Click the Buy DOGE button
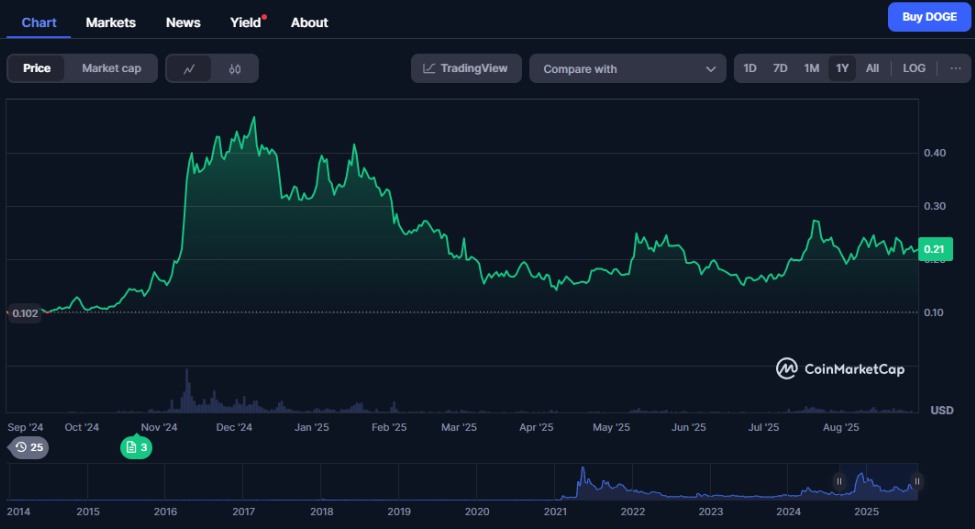The height and width of the screenshot is (529, 975). tap(929, 17)
